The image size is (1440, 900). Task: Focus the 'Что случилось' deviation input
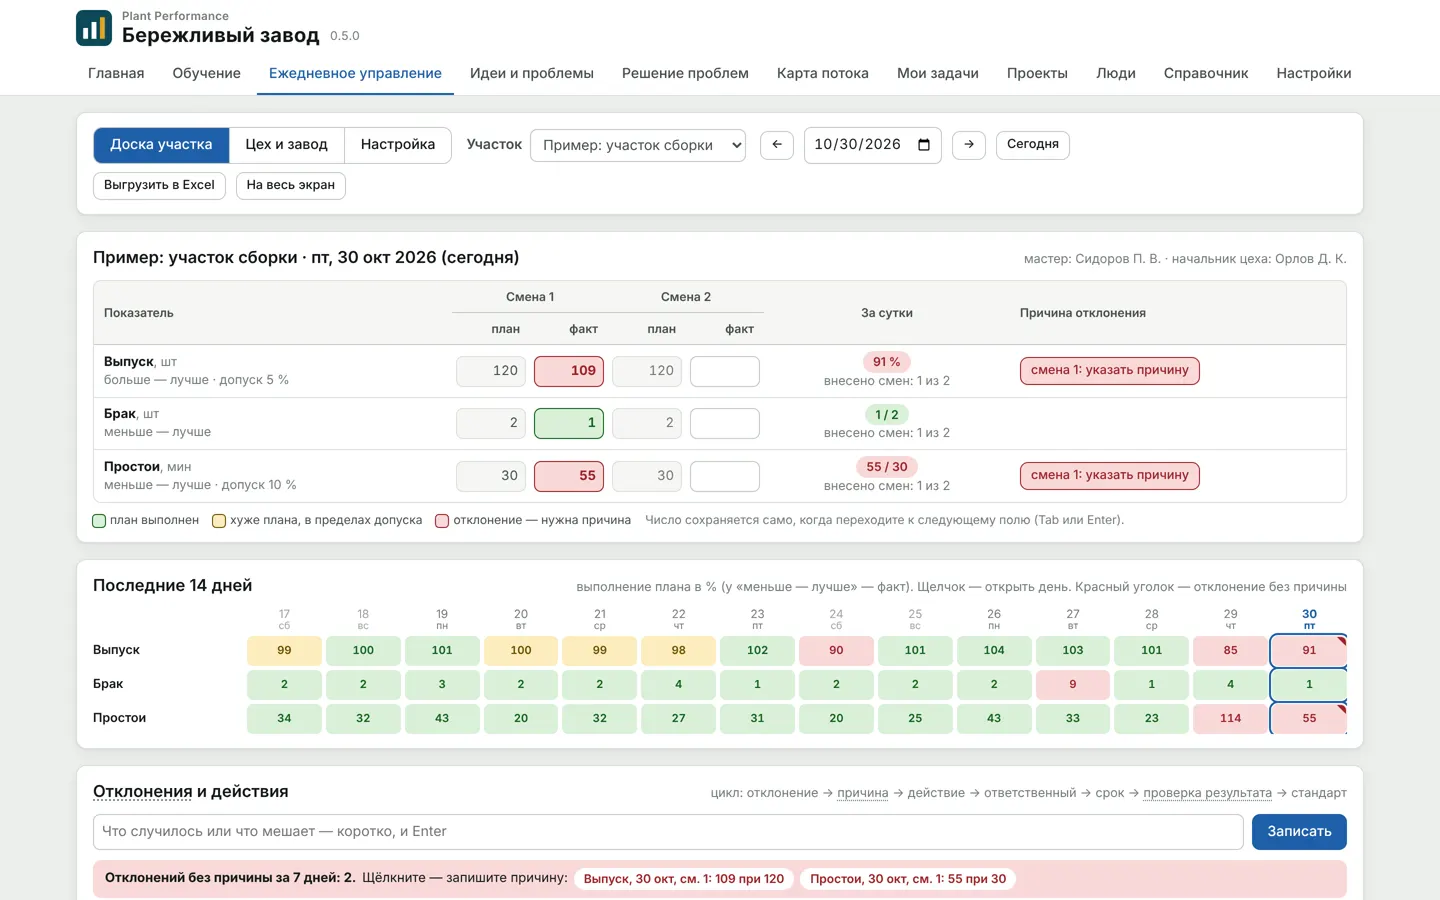(x=668, y=832)
